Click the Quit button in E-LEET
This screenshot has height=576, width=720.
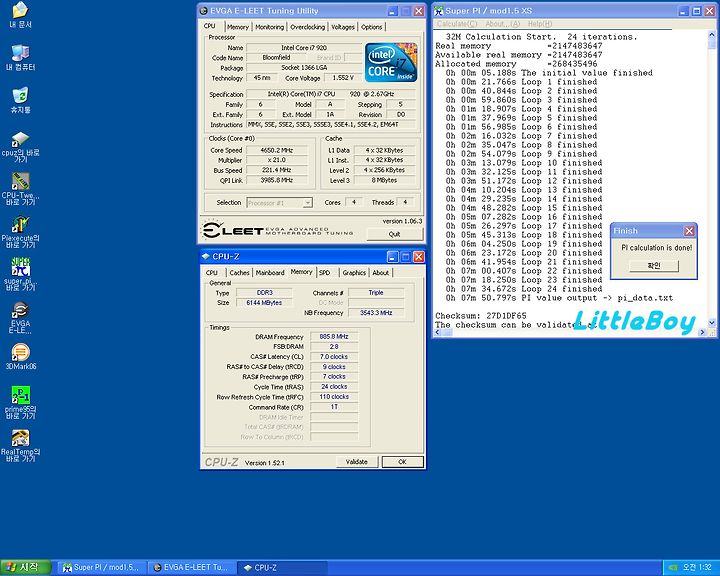pyautogui.click(x=394, y=234)
